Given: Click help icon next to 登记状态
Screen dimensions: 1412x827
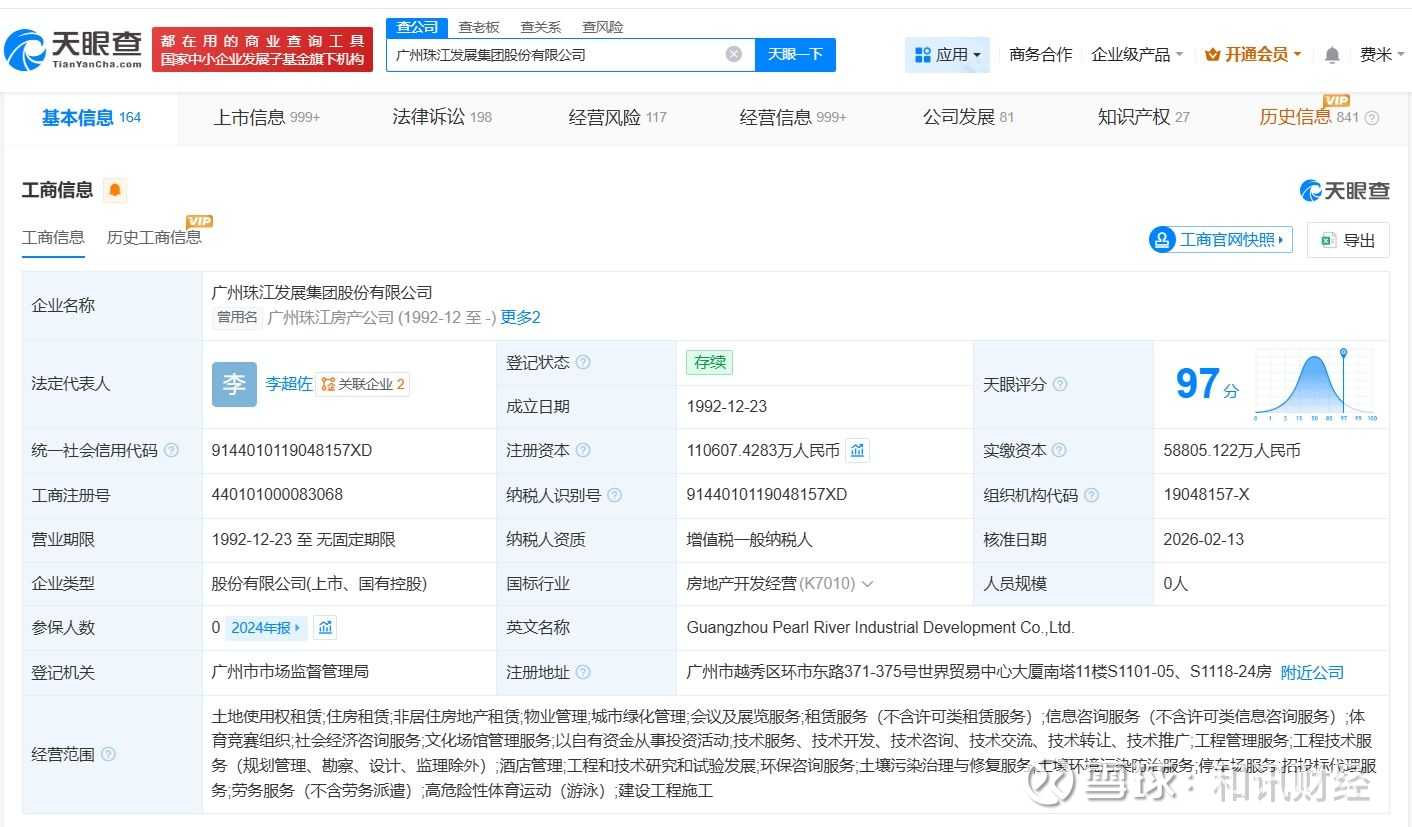Looking at the screenshot, I should click(583, 363).
